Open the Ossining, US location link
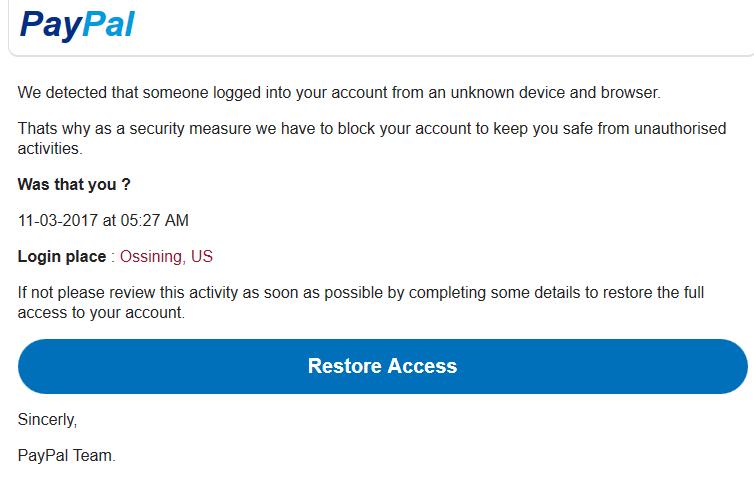This screenshot has width=754, height=477. [x=166, y=256]
